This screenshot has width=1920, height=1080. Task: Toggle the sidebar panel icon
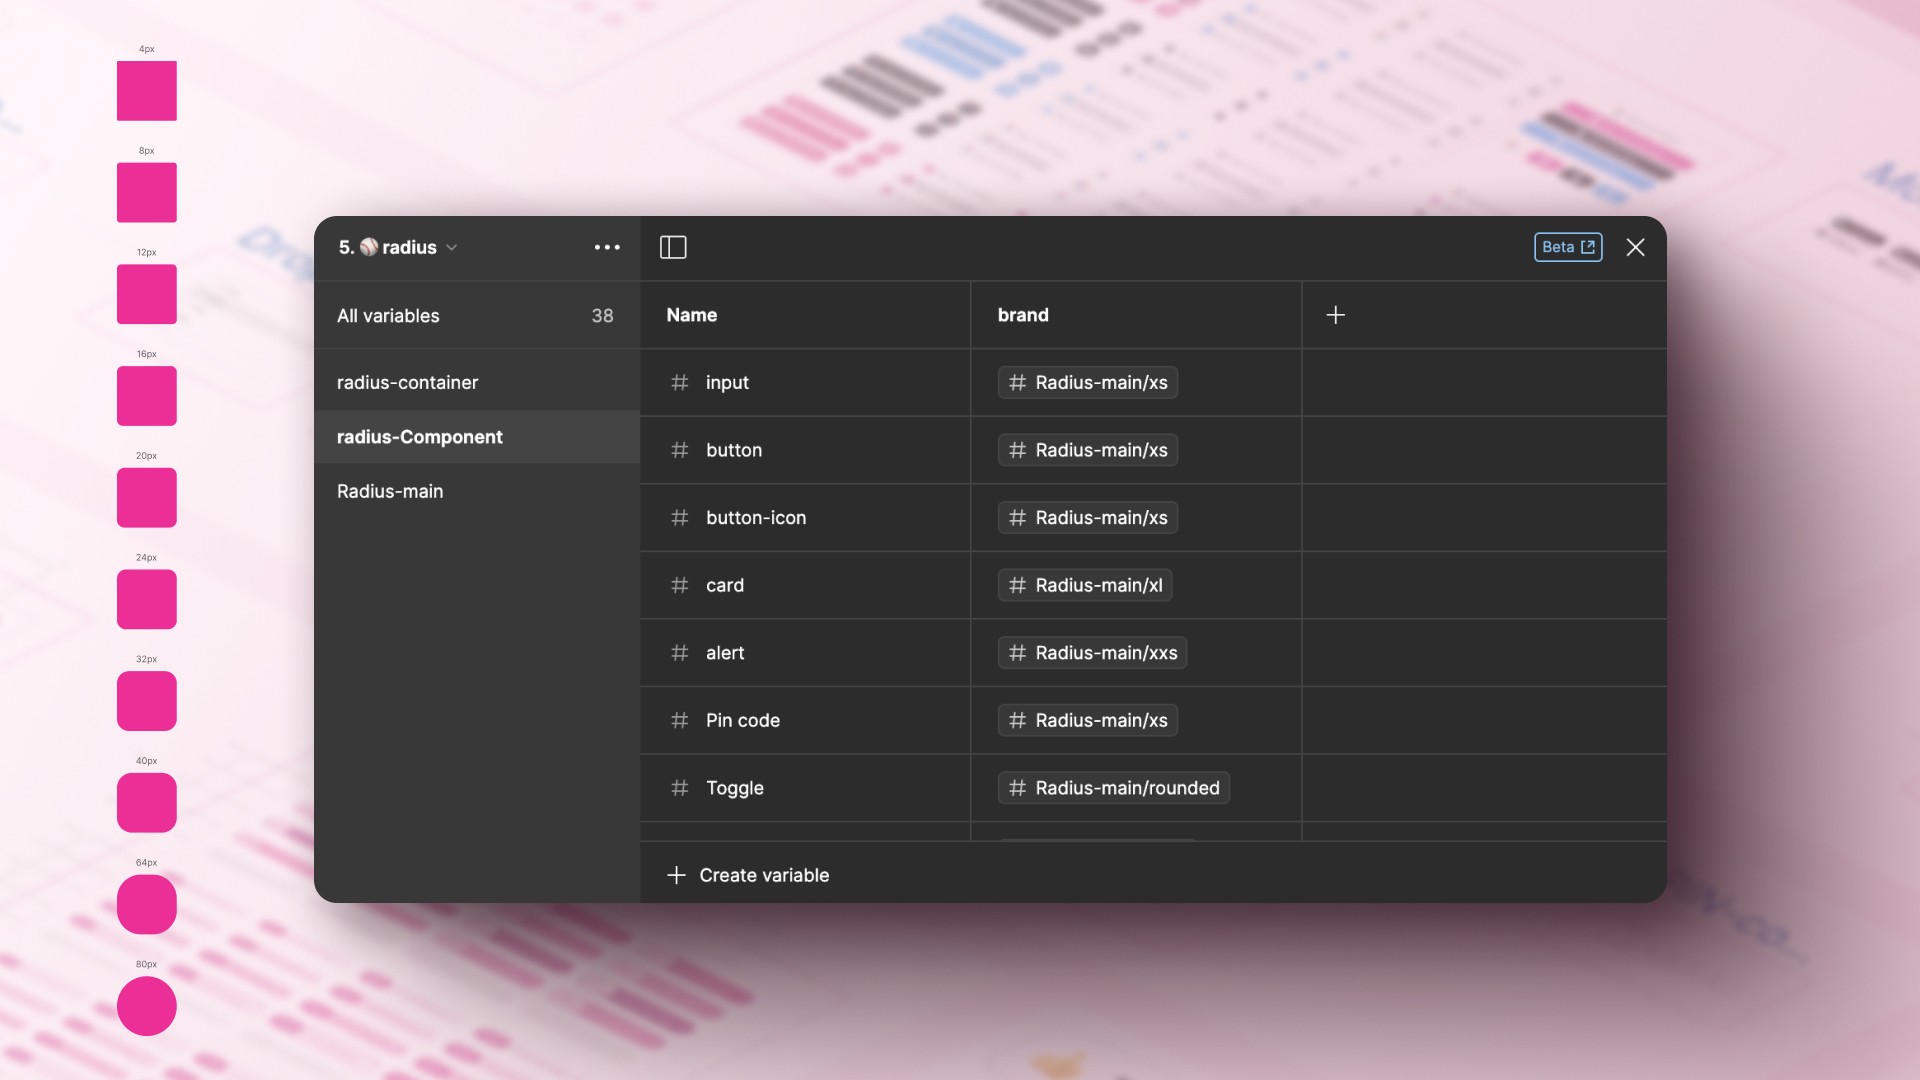673,247
